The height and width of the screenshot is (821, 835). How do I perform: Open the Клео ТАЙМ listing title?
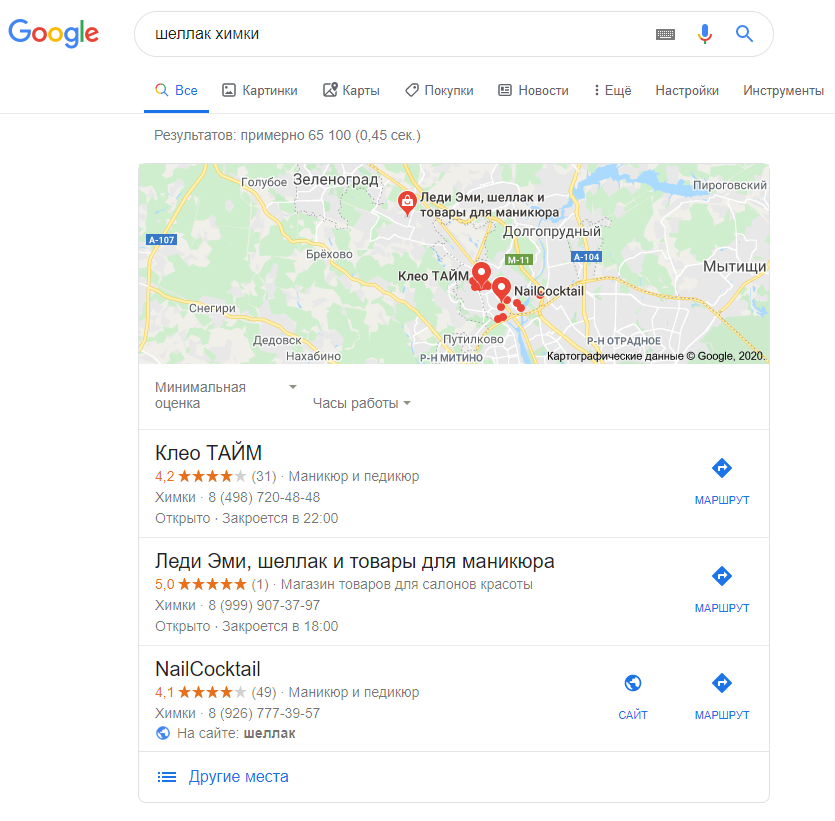[x=208, y=453]
